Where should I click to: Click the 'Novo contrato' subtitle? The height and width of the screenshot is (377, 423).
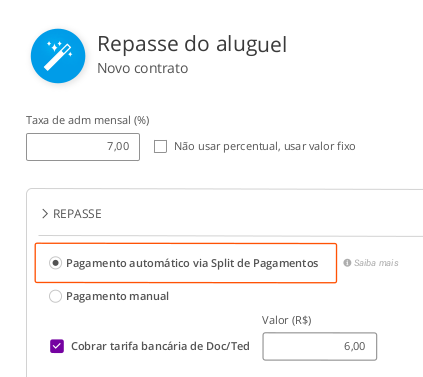coord(143,68)
